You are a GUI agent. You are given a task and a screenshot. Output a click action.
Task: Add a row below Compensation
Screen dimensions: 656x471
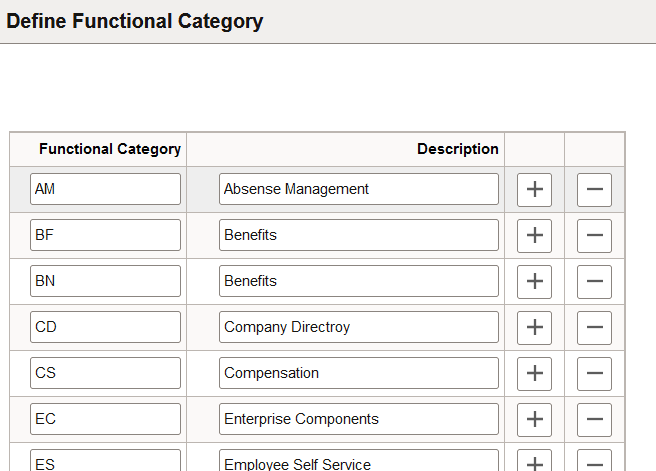[x=534, y=373]
